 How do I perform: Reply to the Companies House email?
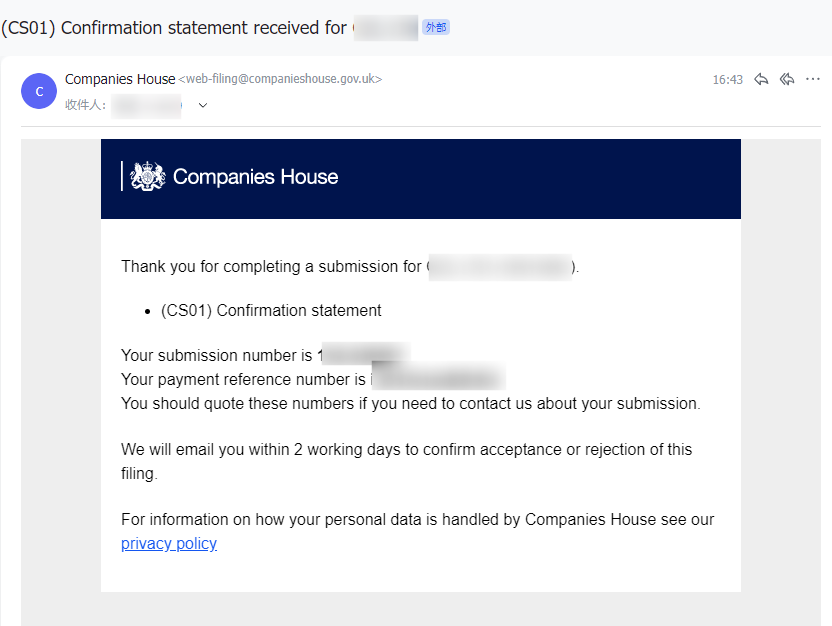tap(761, 80)
